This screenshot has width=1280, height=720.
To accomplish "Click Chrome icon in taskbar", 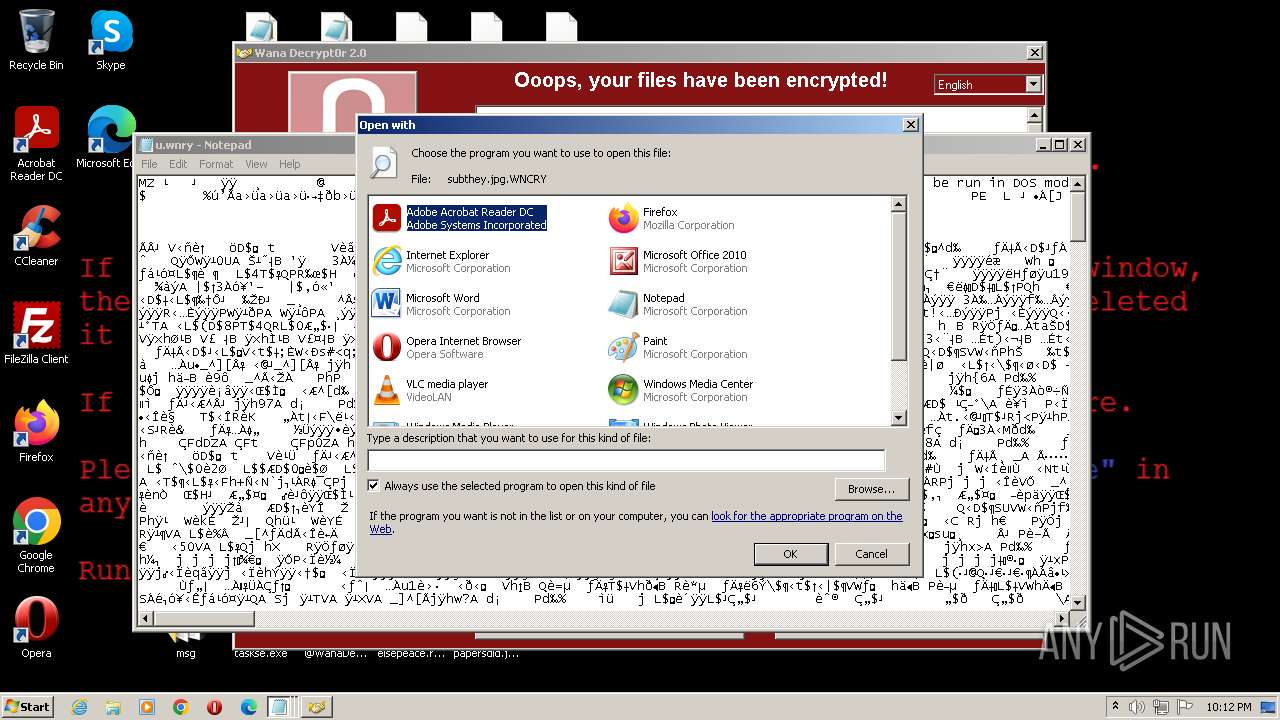I will coord(181,707).
